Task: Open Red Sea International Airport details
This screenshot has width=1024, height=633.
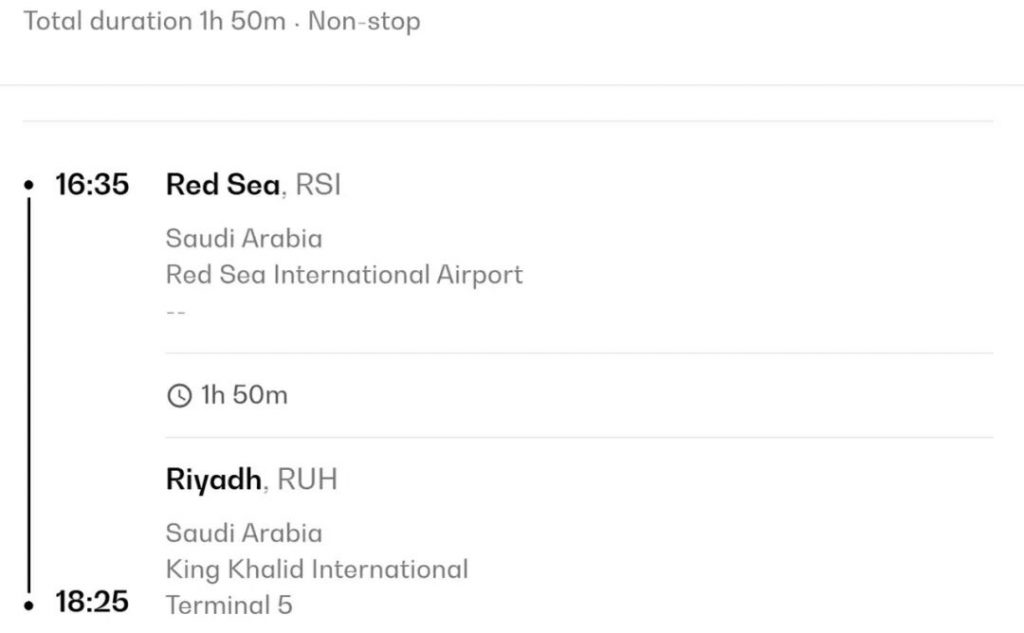Action: click(344, 274)
